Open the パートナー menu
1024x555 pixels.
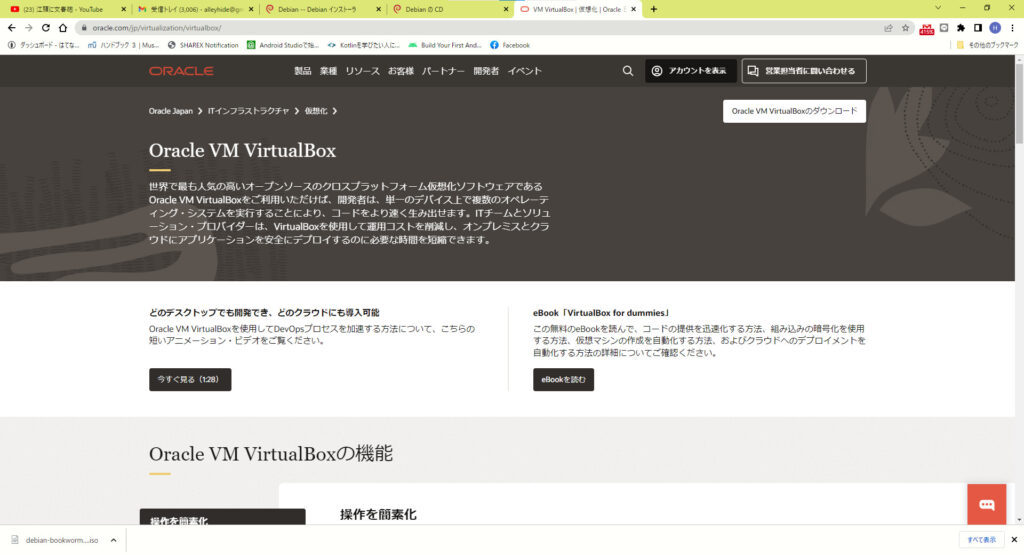443,71
